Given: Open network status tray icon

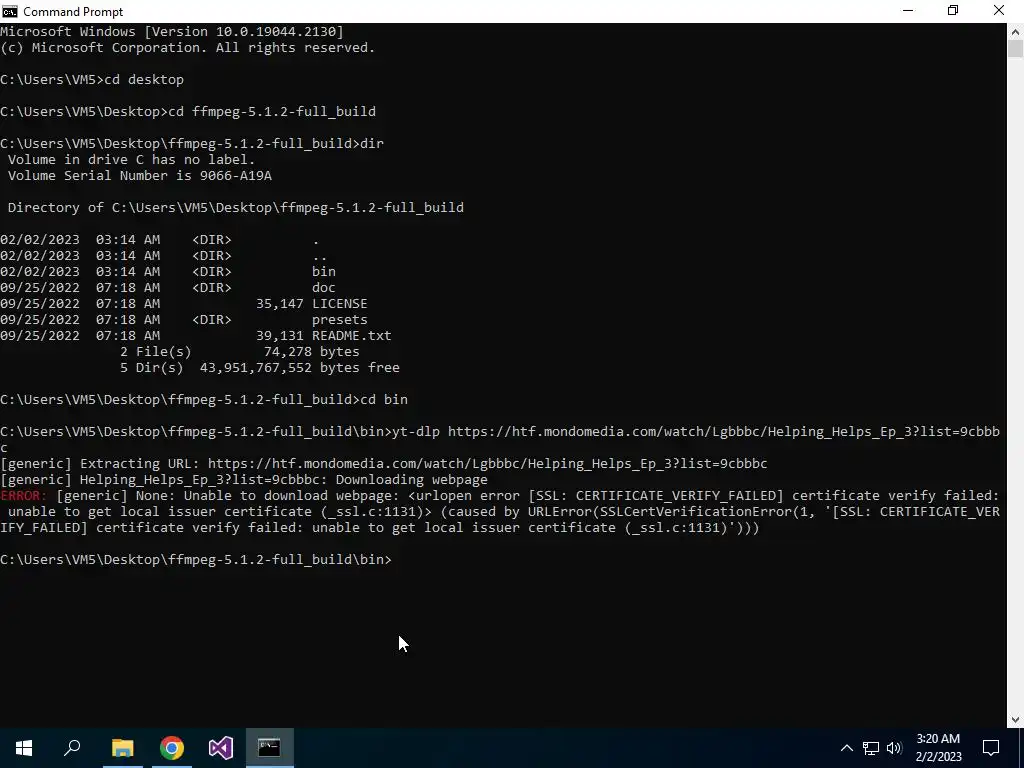Looking at the screenshot, I should point(871,748).
